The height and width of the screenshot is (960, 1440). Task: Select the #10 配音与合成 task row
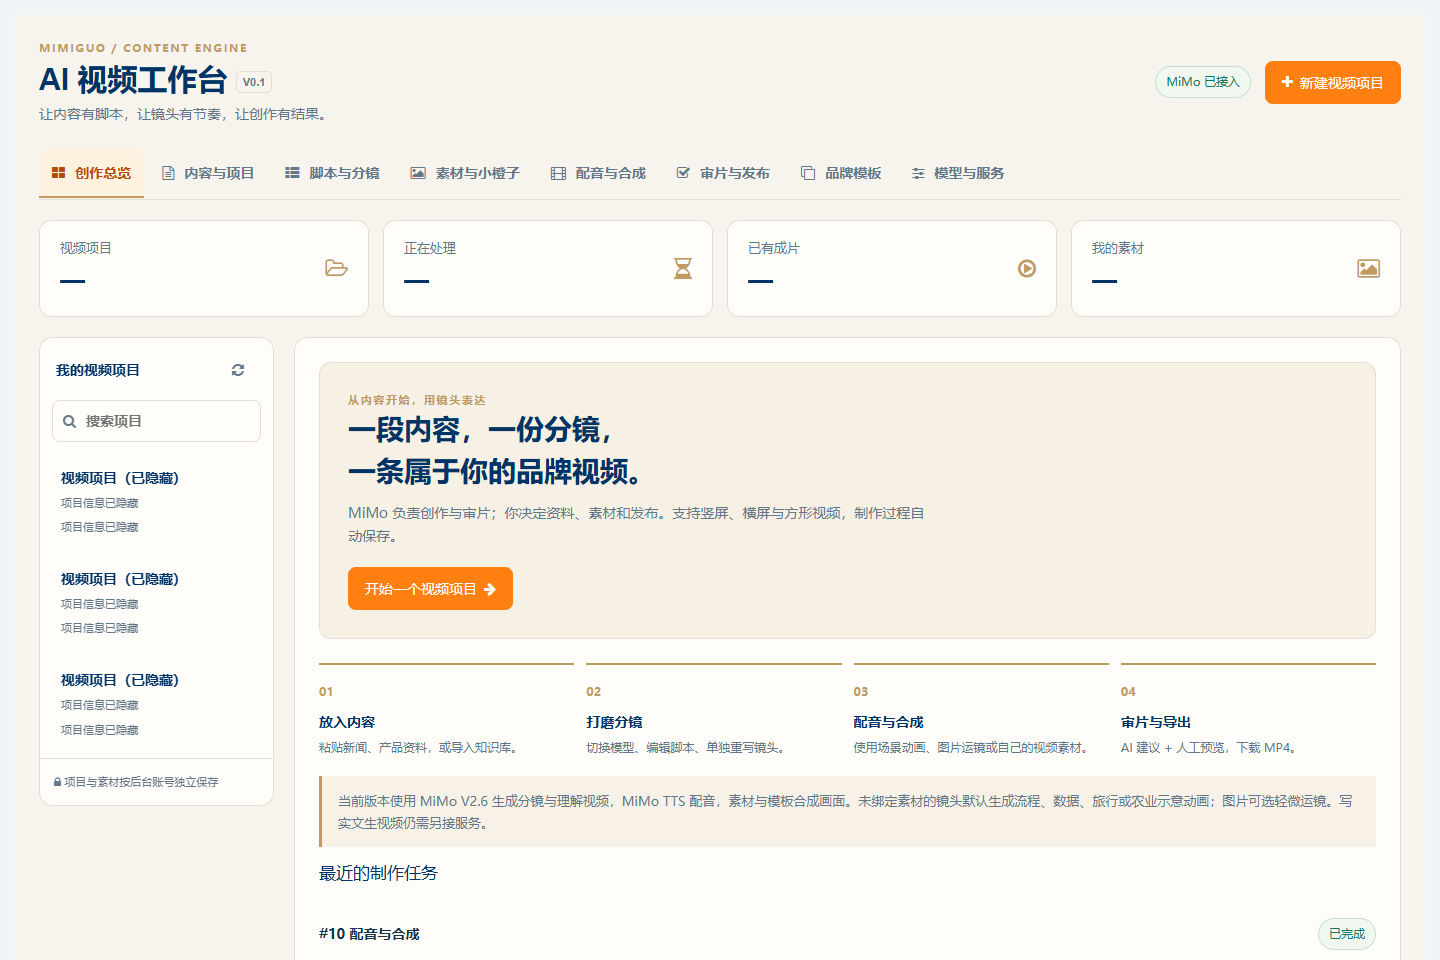point(847,934)
